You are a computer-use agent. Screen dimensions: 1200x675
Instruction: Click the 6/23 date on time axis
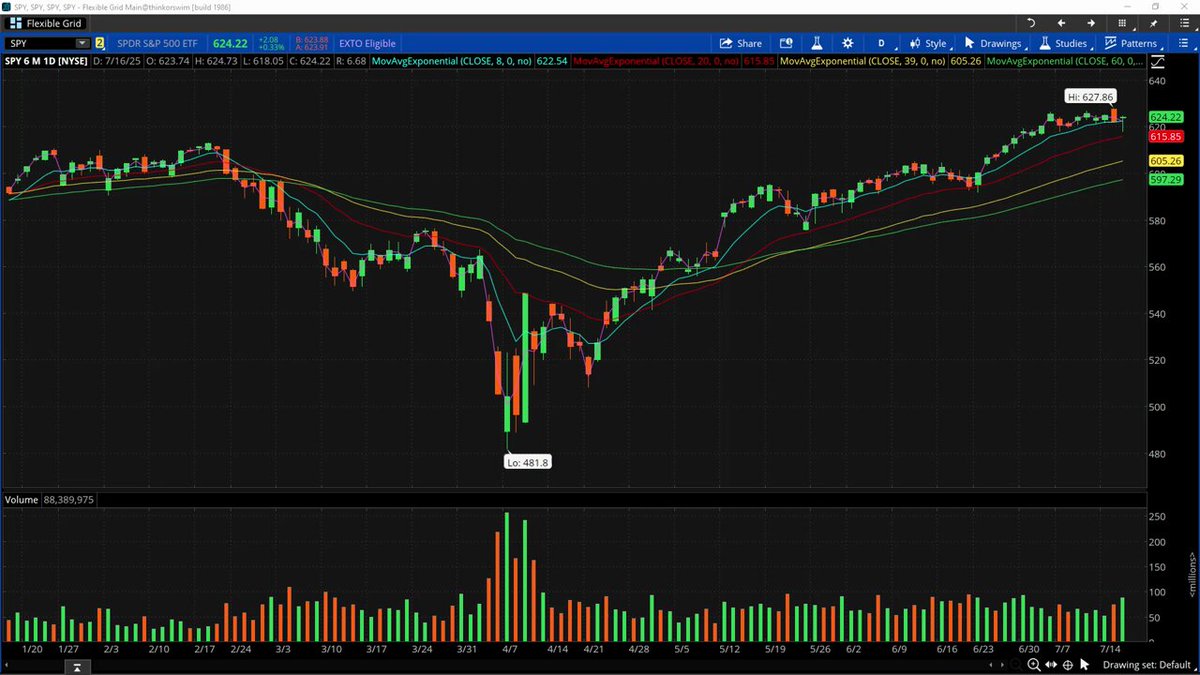tap(983, 649)
